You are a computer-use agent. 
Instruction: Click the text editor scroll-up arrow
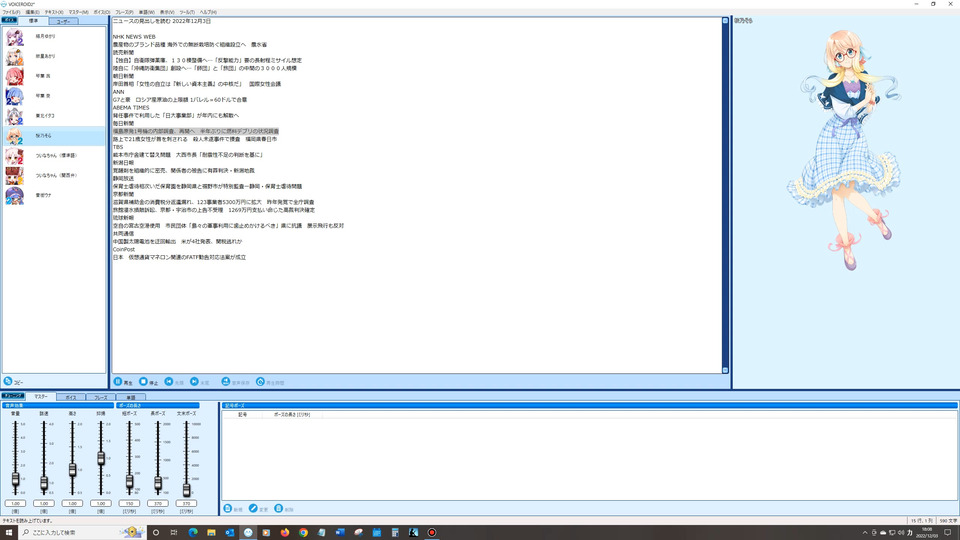coord(726,21)
